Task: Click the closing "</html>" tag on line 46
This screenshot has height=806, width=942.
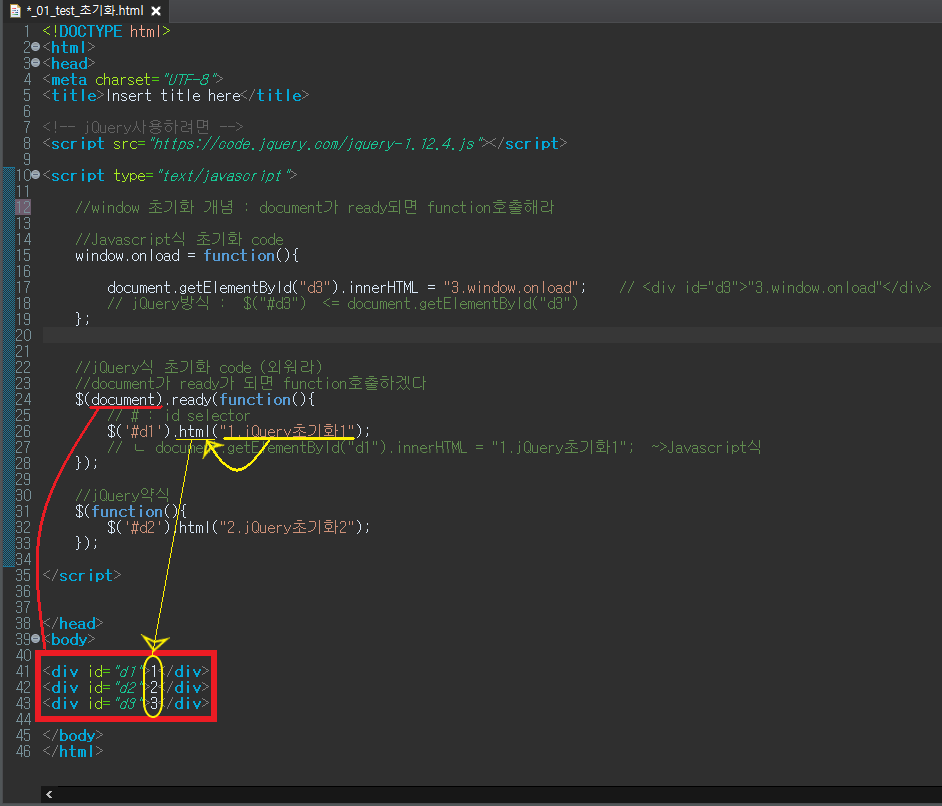Action: tap(73, 751)
